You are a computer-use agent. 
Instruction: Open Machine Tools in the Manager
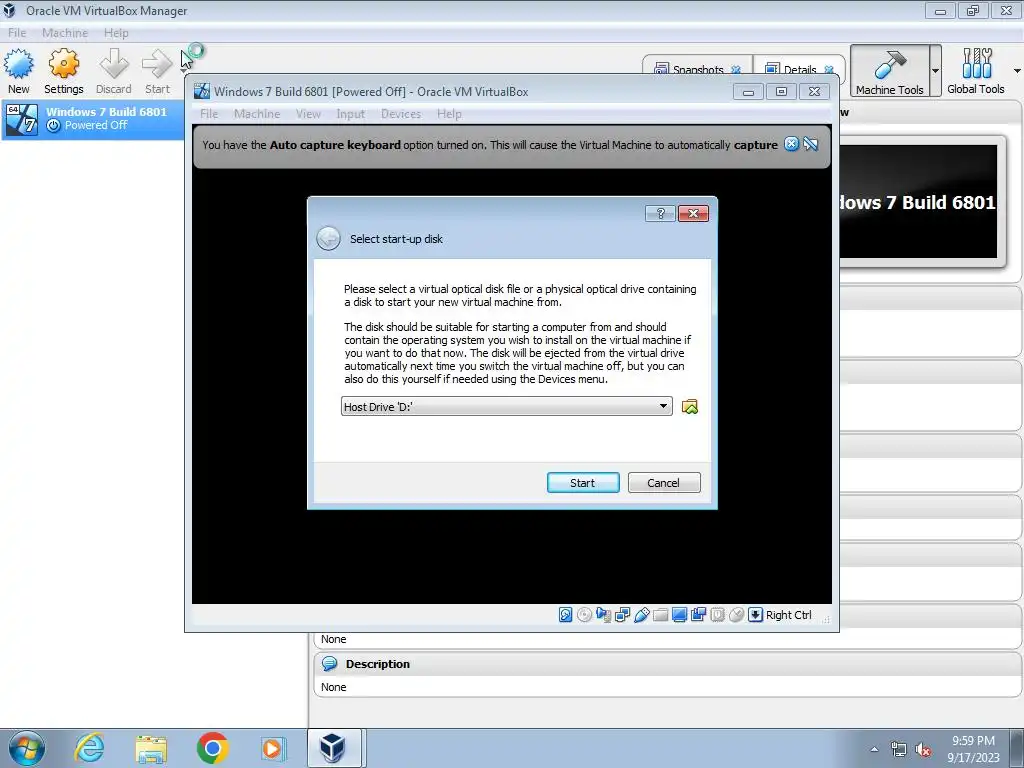[x=889, y=71]
